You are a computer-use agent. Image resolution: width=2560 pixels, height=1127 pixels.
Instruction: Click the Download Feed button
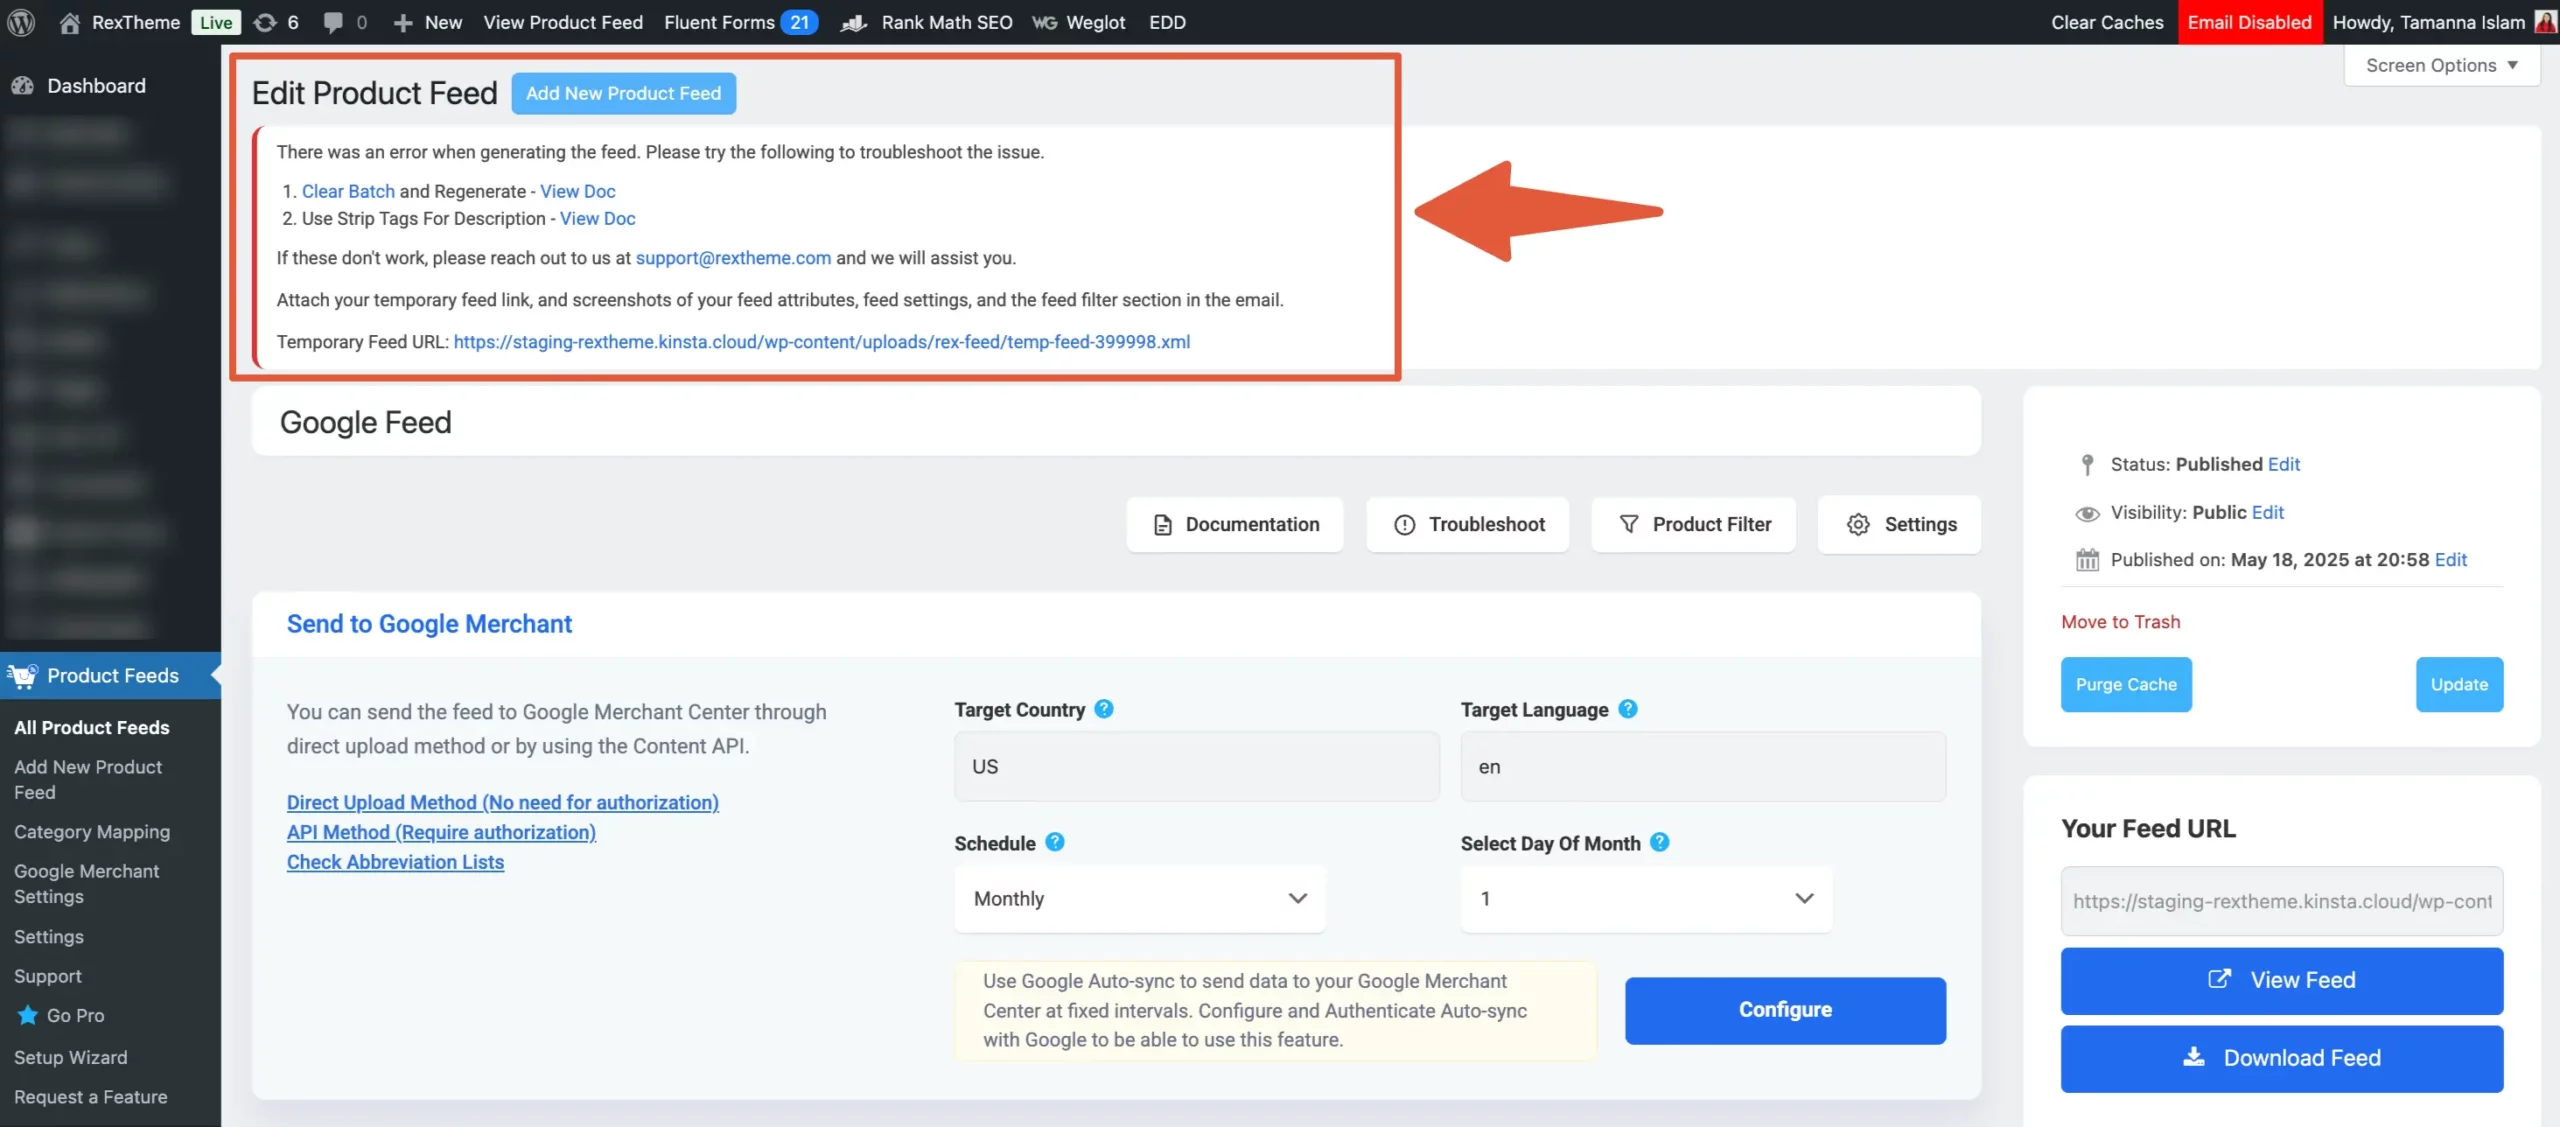click(x=2281, y=1058)
